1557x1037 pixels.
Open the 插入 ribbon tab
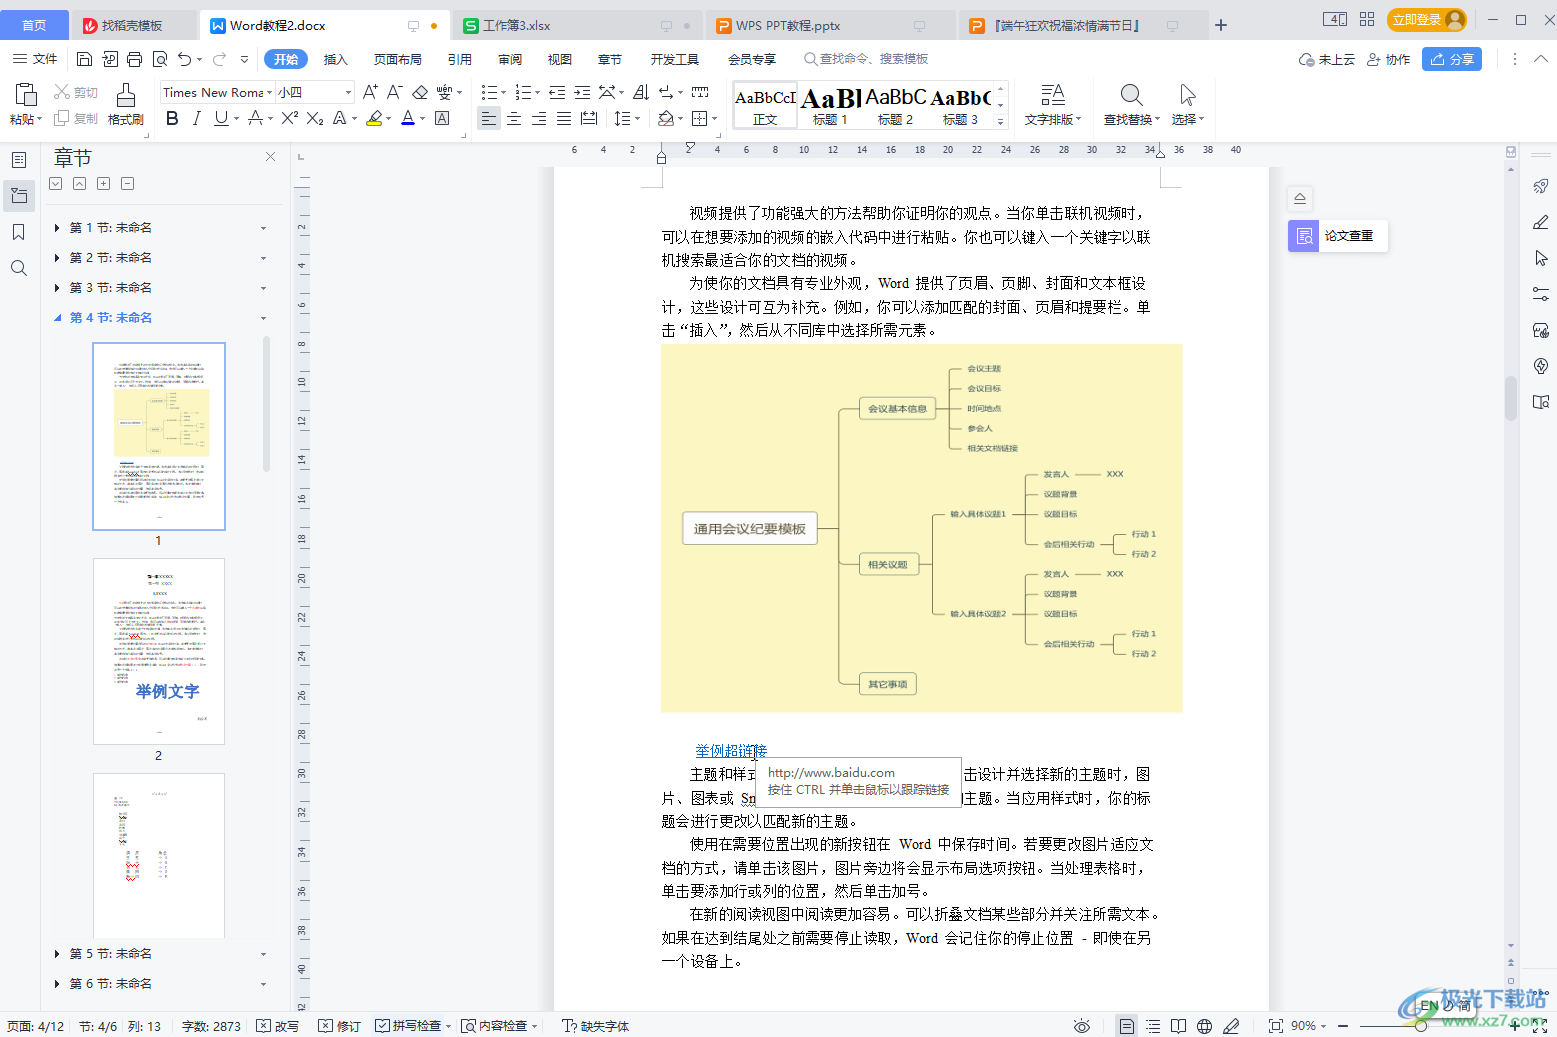336,59
